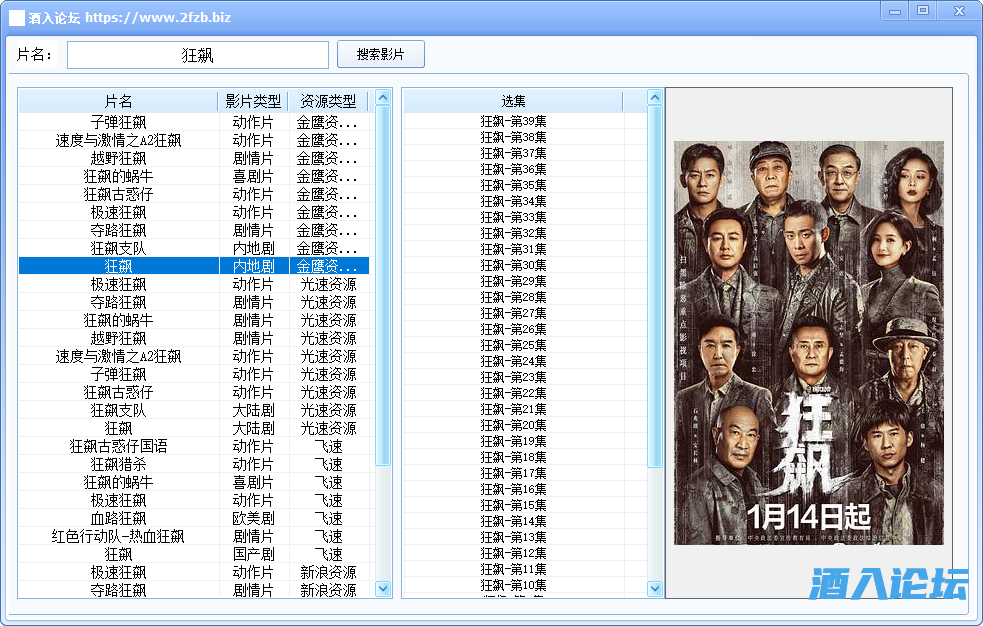Click down arrow of episode list scrollbar
The height and width of the screenshot is (626, 983).
coord(655,589)
